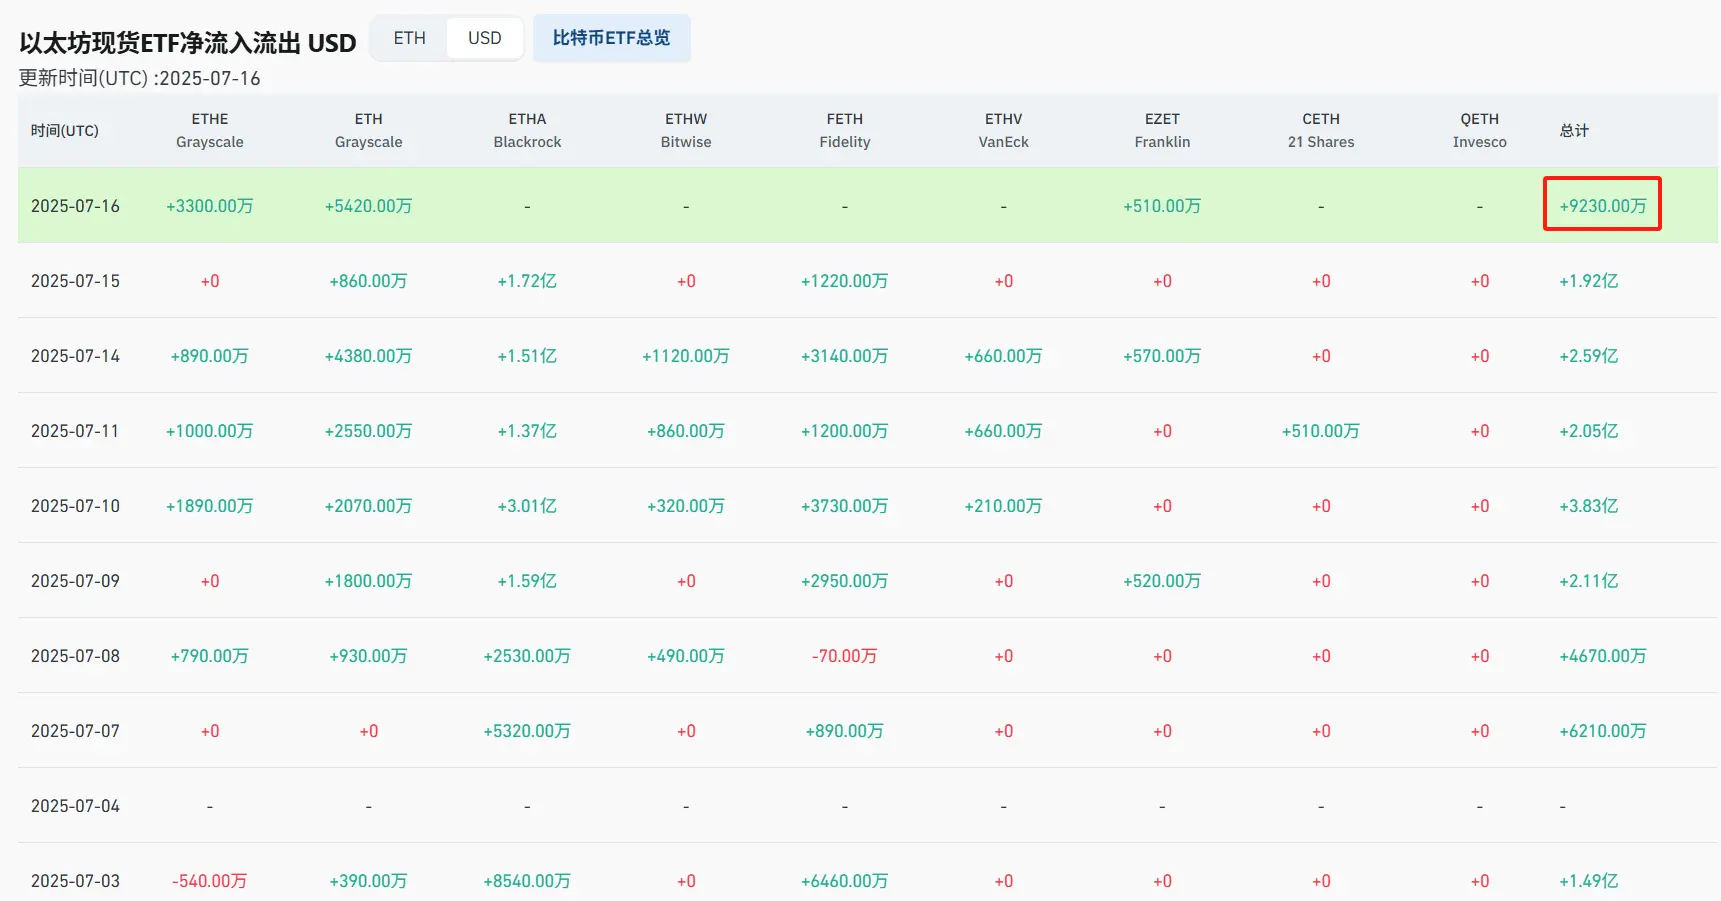
Task: Click the +3730.00万 Fidelity value
Action: coord(845,506)
